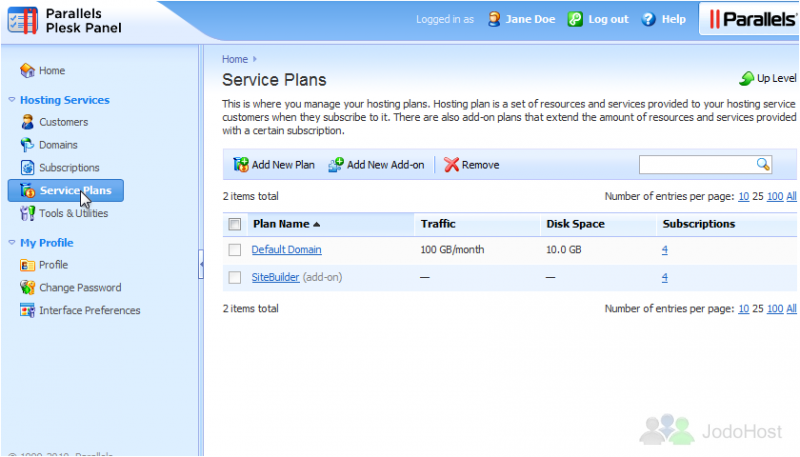Sort by Subscriptions column header
The image size is (800, 457).
point(698,224)
